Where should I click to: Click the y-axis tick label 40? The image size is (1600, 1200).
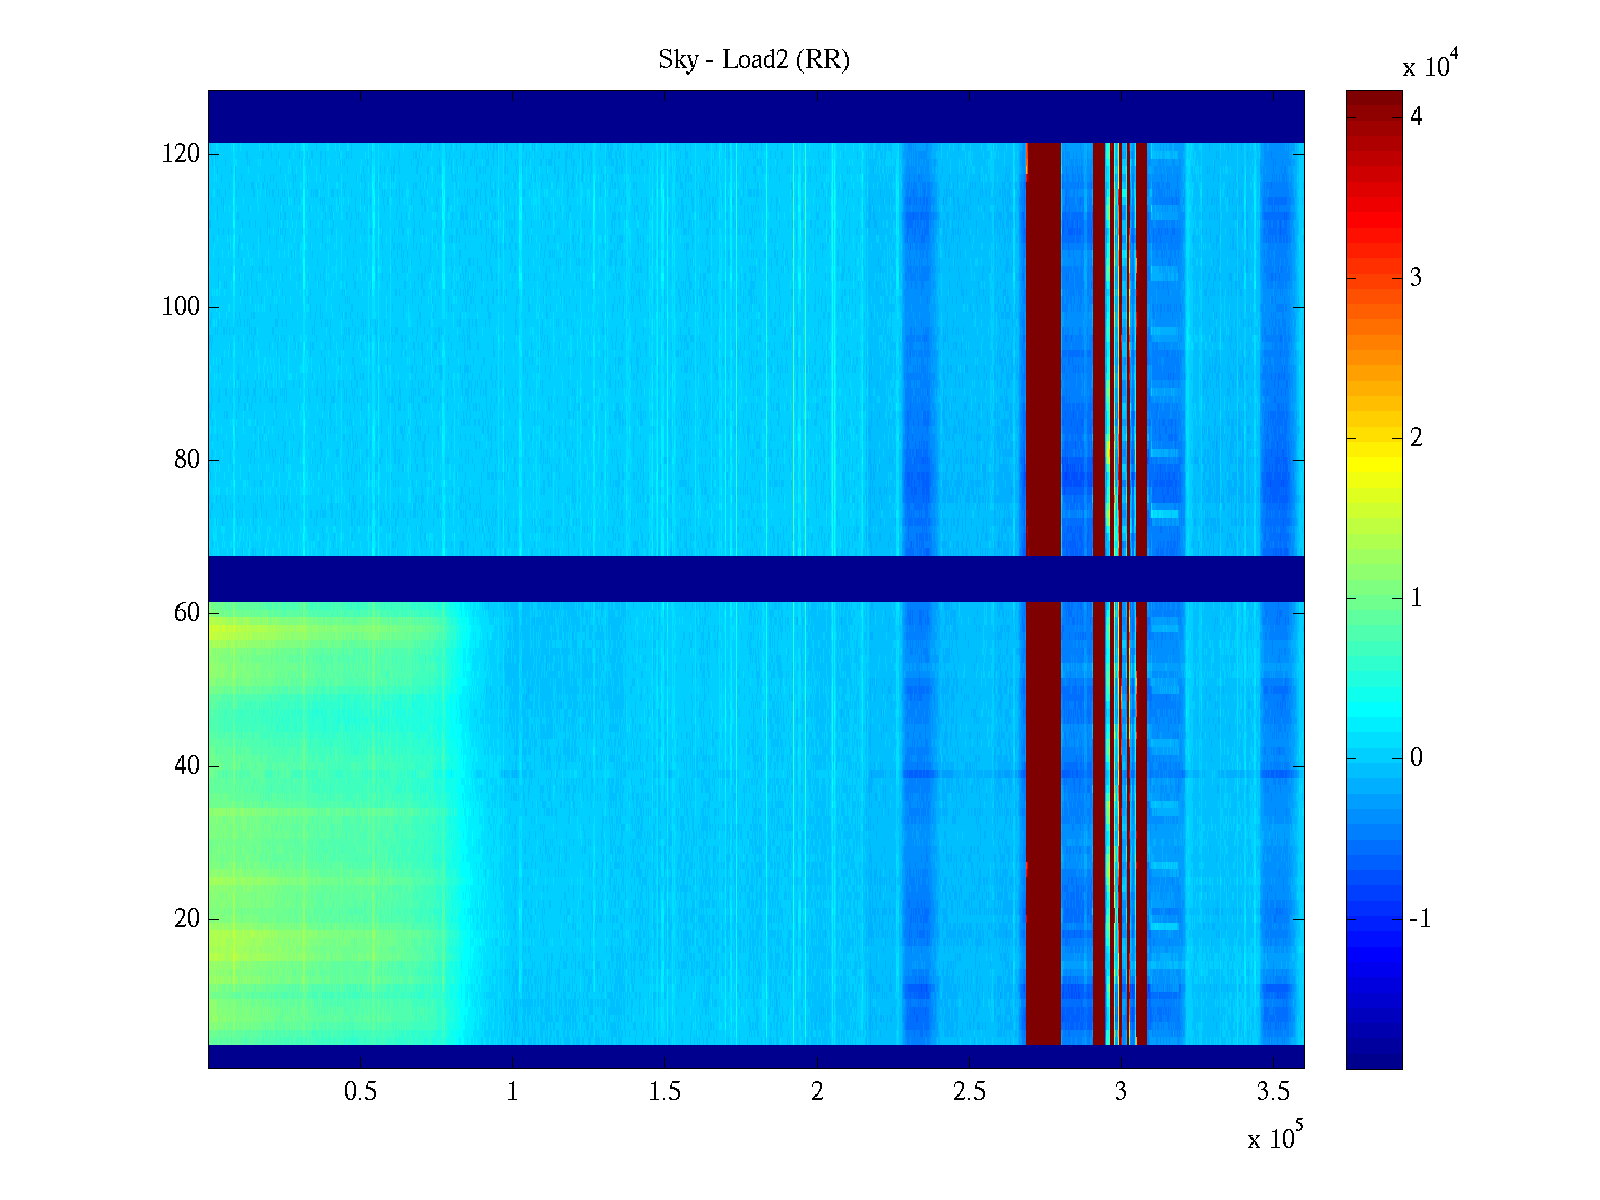[x=187, y=766]
